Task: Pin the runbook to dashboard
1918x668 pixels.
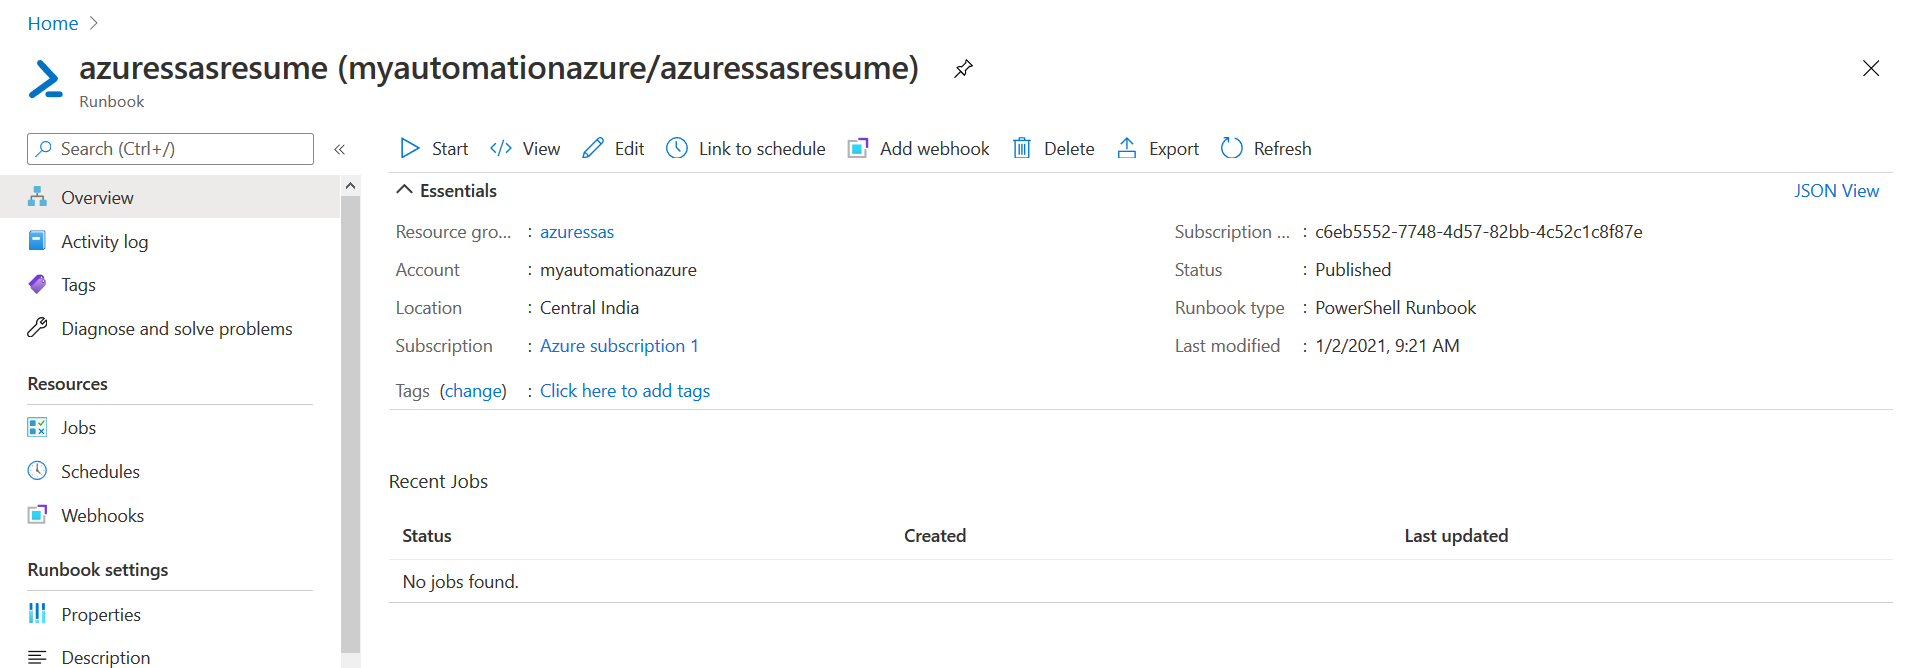Action: [x=963, y=69]
